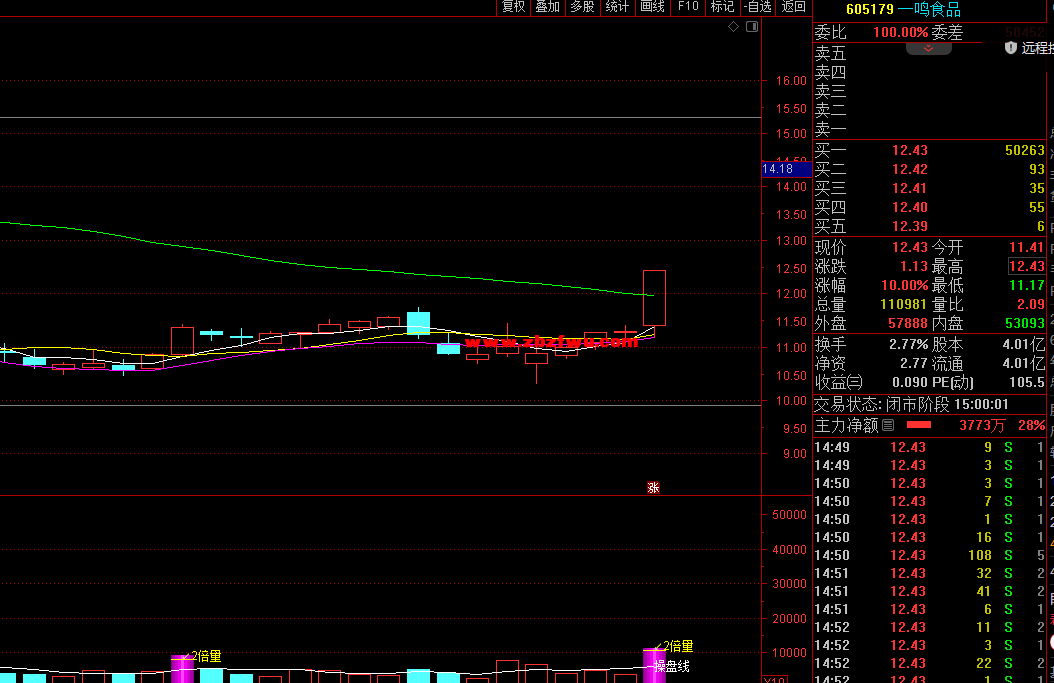This screenshot has height=683, width=1054.
Task: Select 叠加 overlay option in top toolbar
Action: tap(548, 7)
